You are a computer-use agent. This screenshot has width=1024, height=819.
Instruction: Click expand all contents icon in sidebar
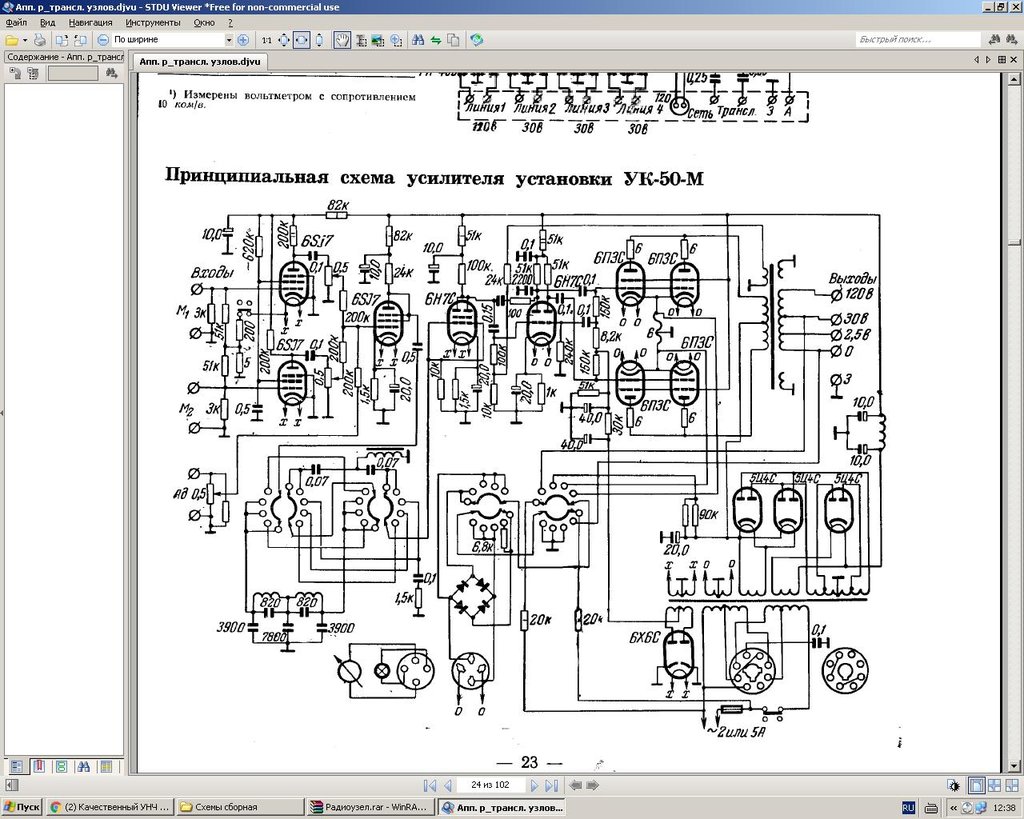point(15,74)
